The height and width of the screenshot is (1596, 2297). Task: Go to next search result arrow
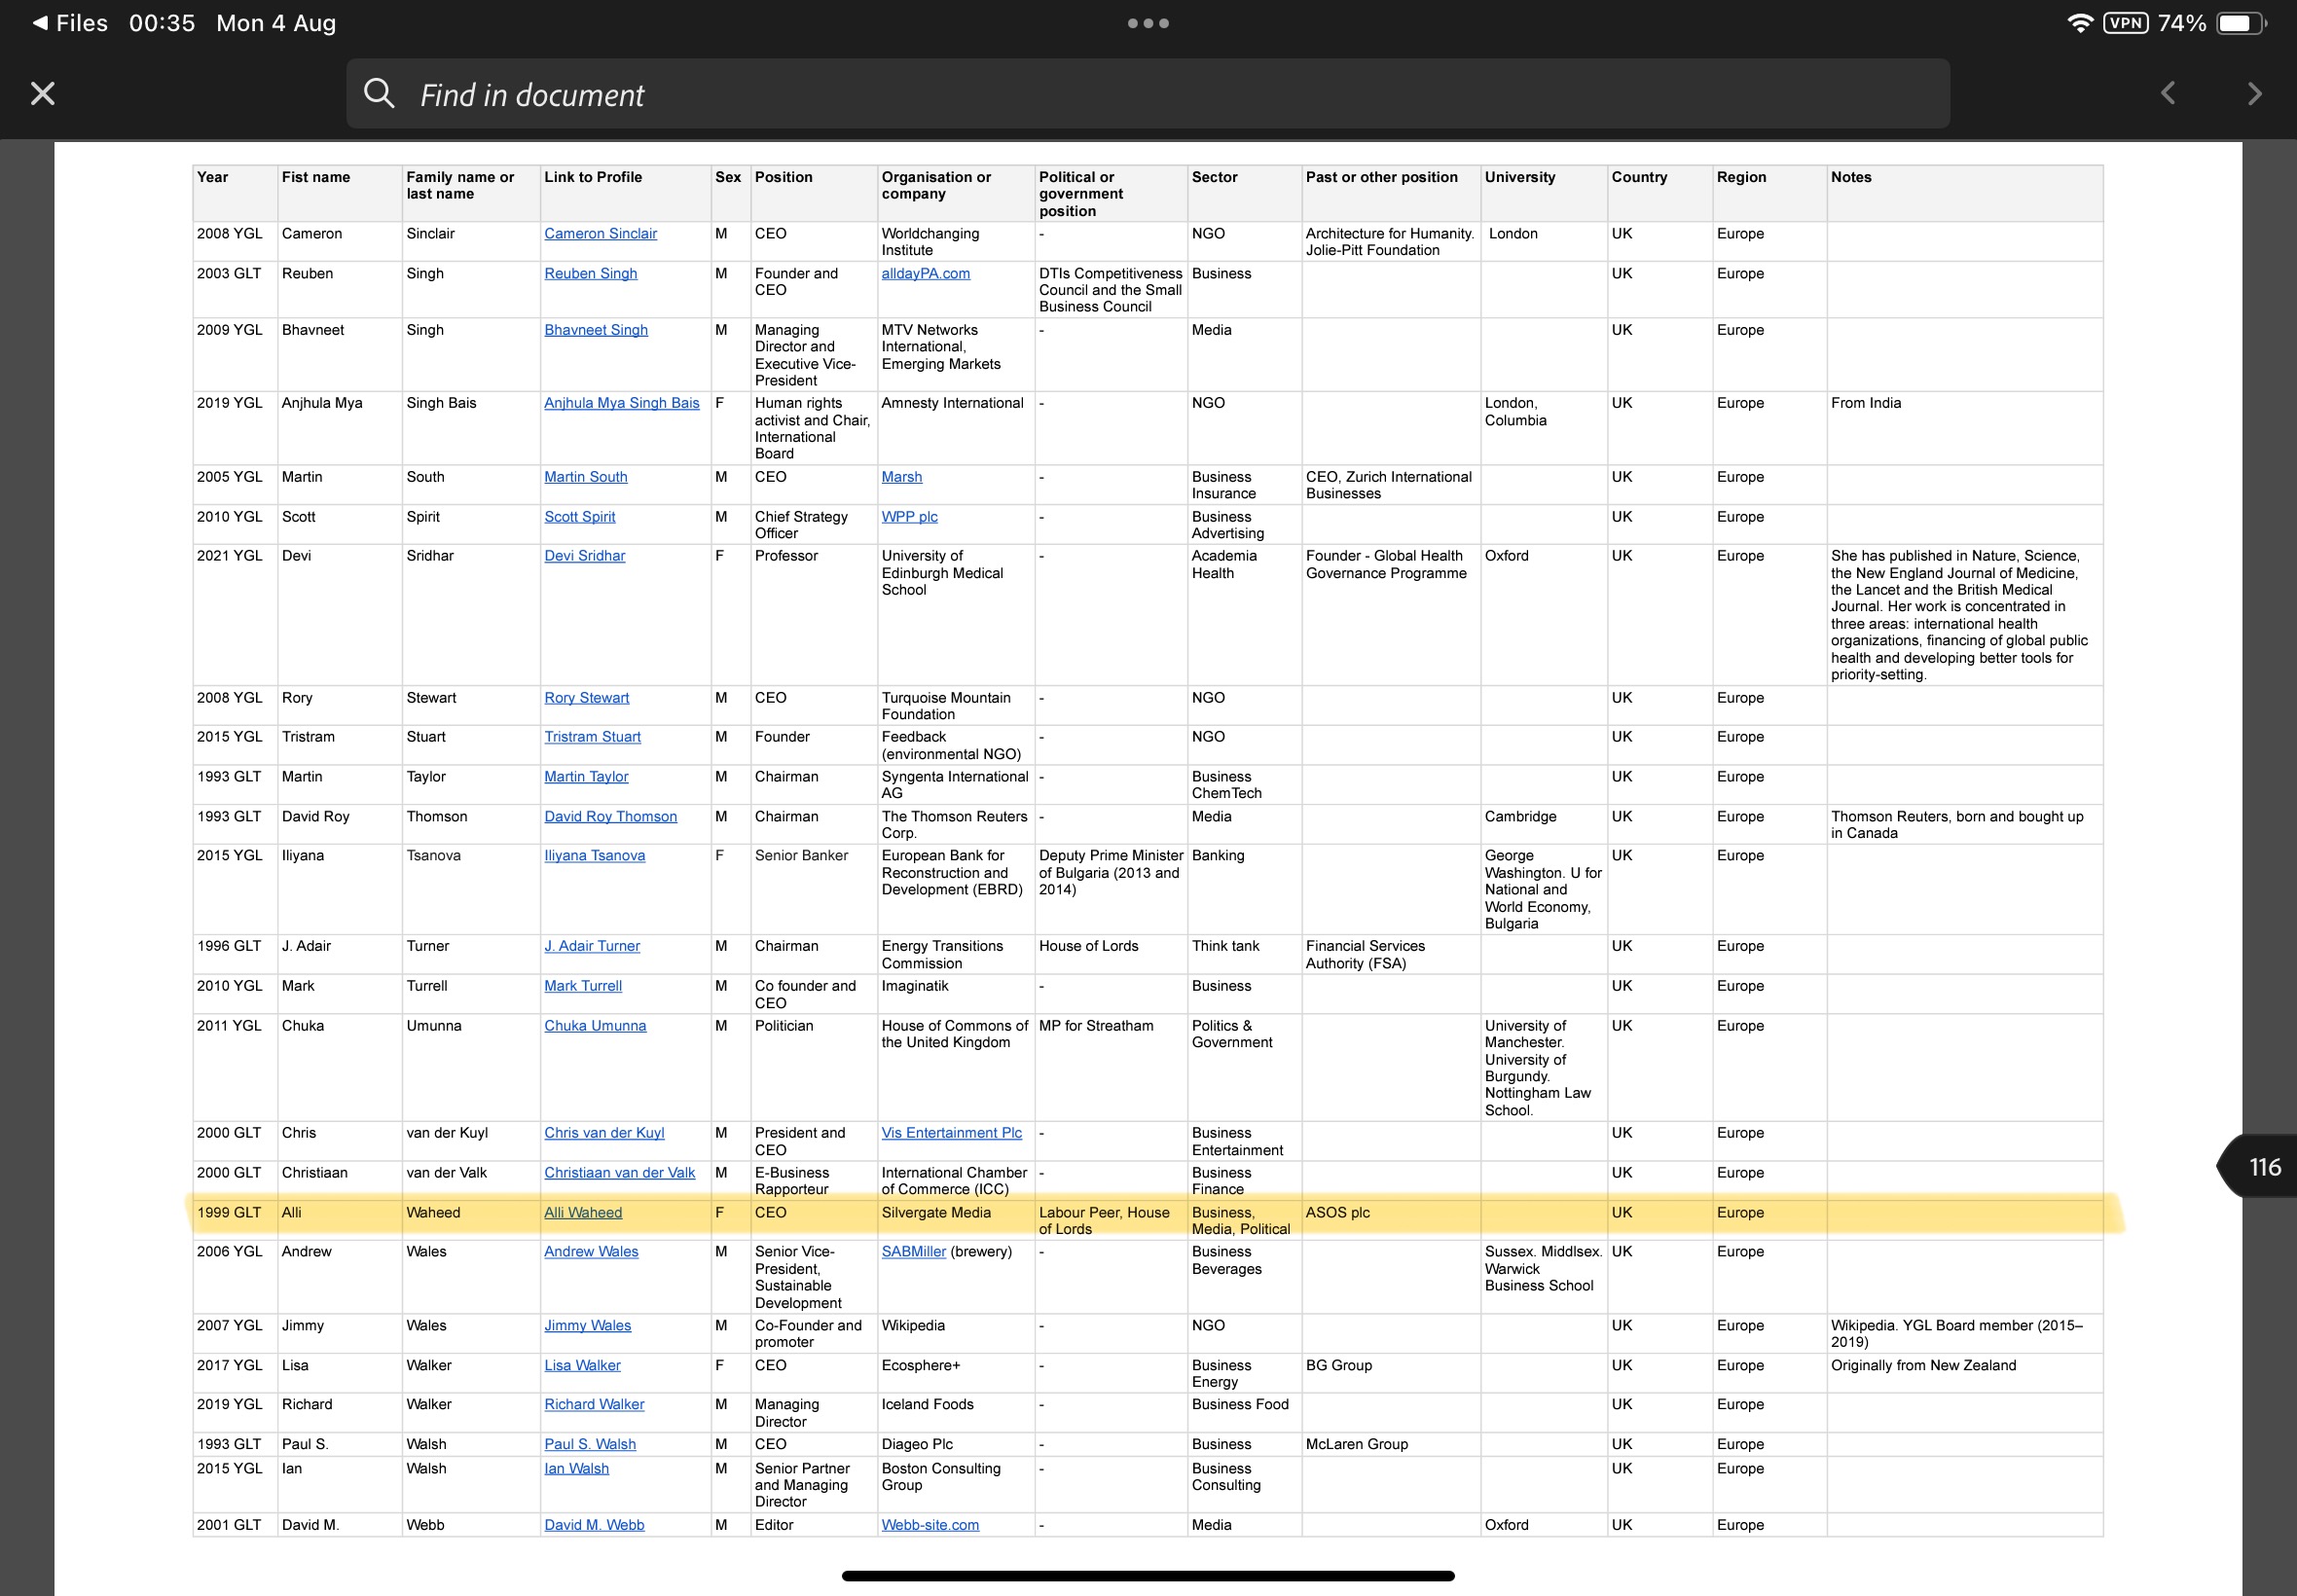(2254, 94)
